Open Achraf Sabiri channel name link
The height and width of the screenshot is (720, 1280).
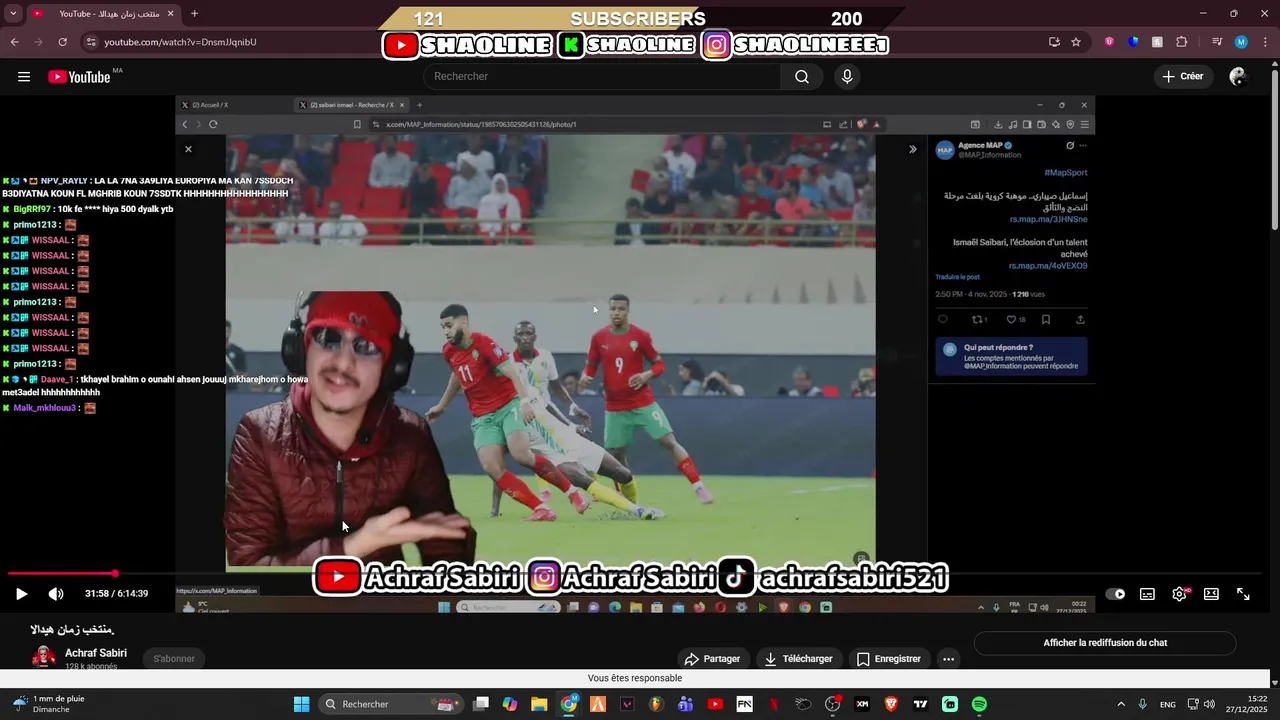click(x=96, y=653)
